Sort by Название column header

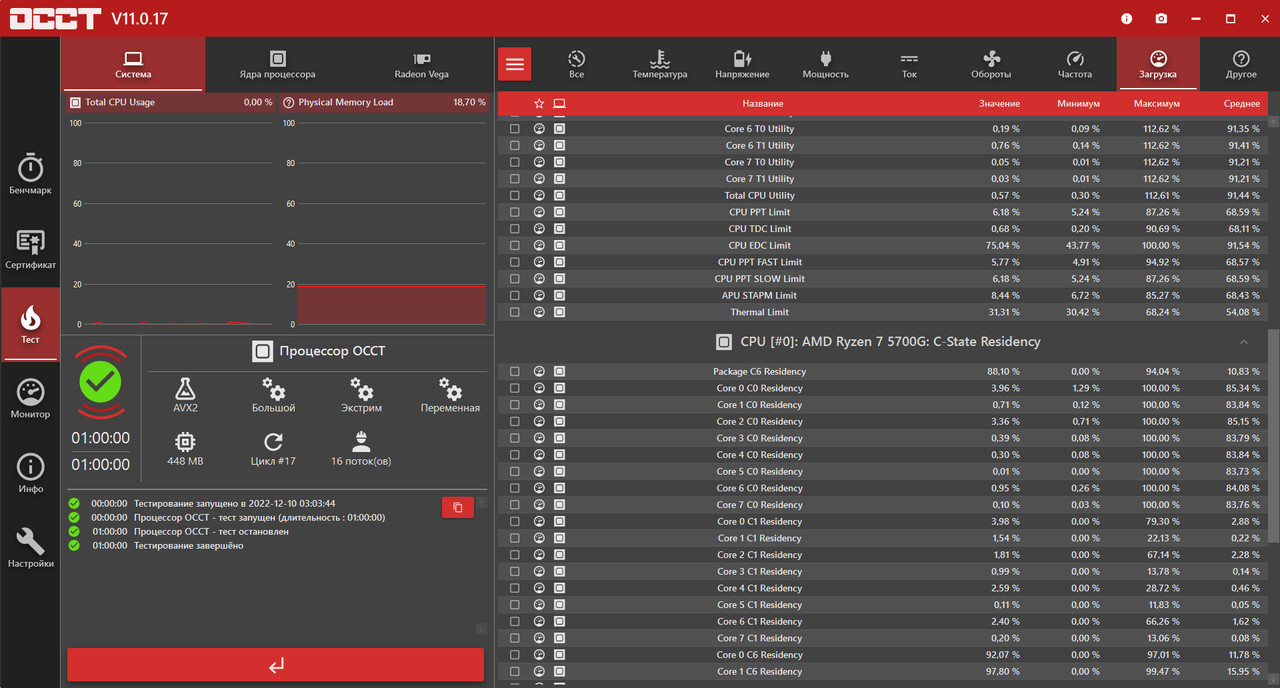coord(763,103)
